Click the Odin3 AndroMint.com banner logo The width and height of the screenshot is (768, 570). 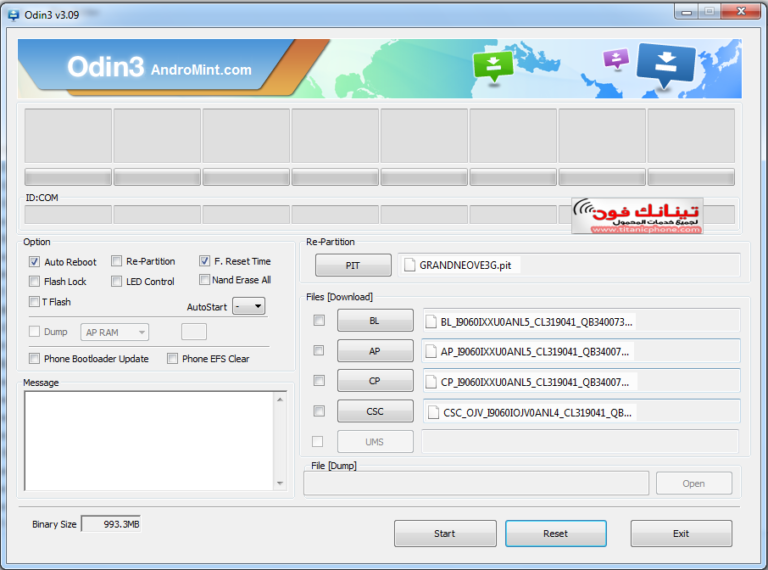[x=159, y=67]
